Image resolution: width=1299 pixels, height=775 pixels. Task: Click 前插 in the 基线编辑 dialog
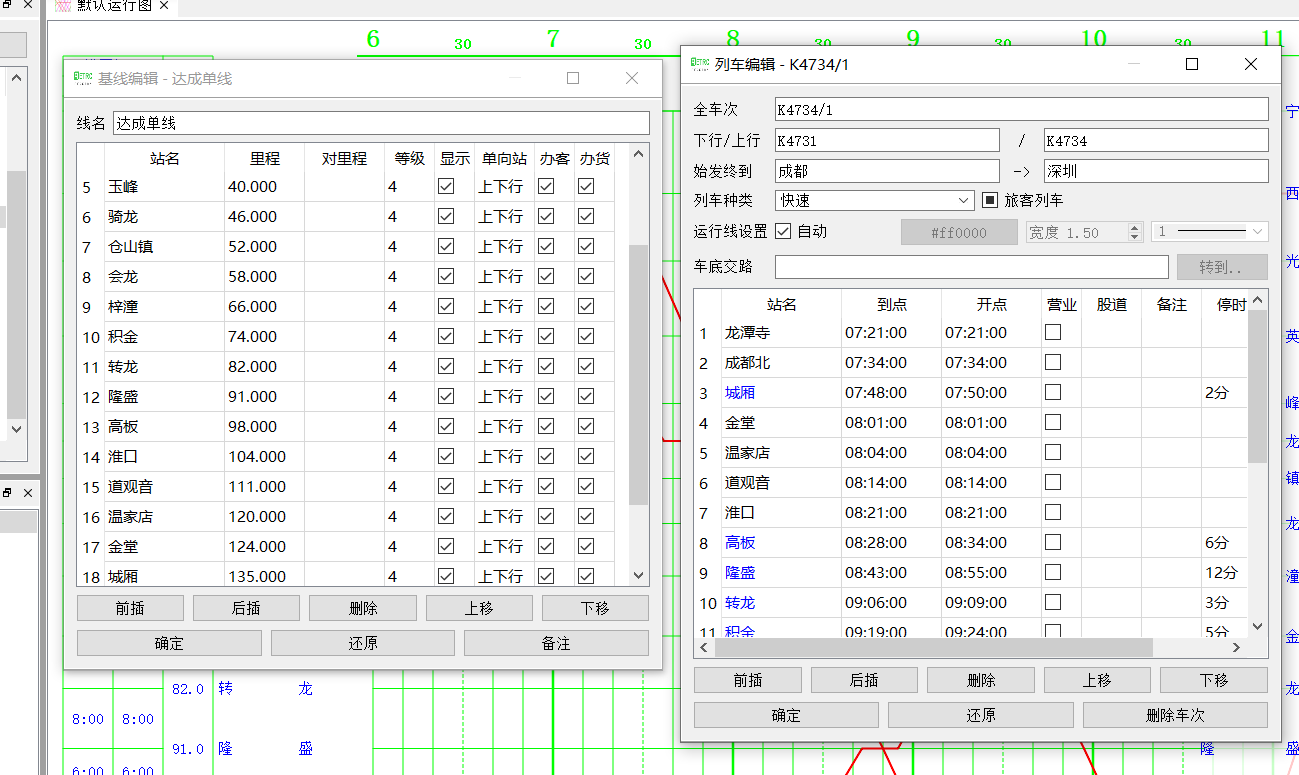[130, 608]
